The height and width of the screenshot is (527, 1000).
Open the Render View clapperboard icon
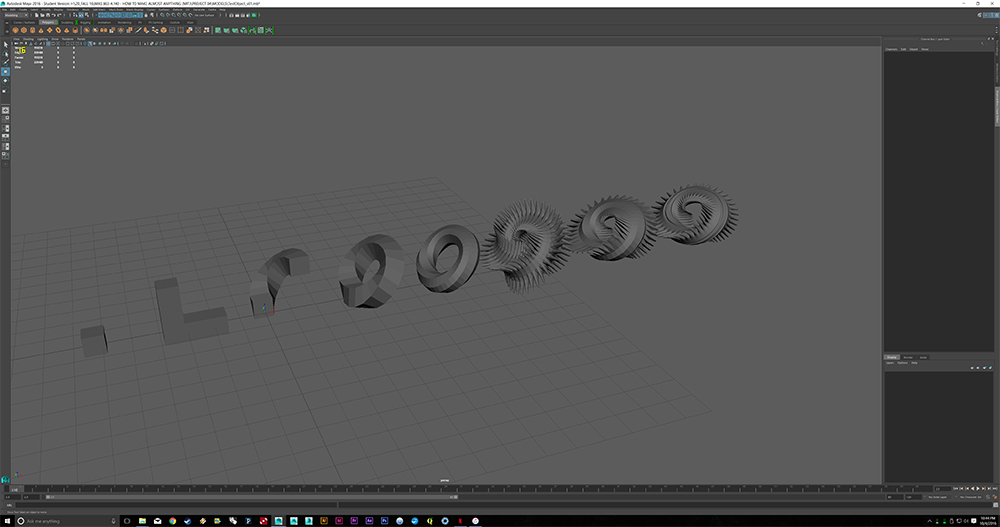point(232,15)
